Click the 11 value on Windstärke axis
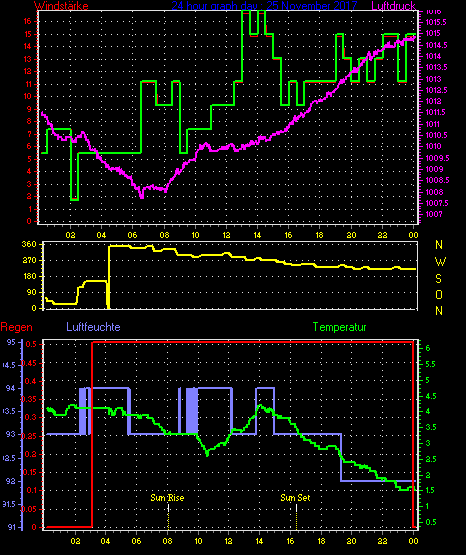 (28, 84)
